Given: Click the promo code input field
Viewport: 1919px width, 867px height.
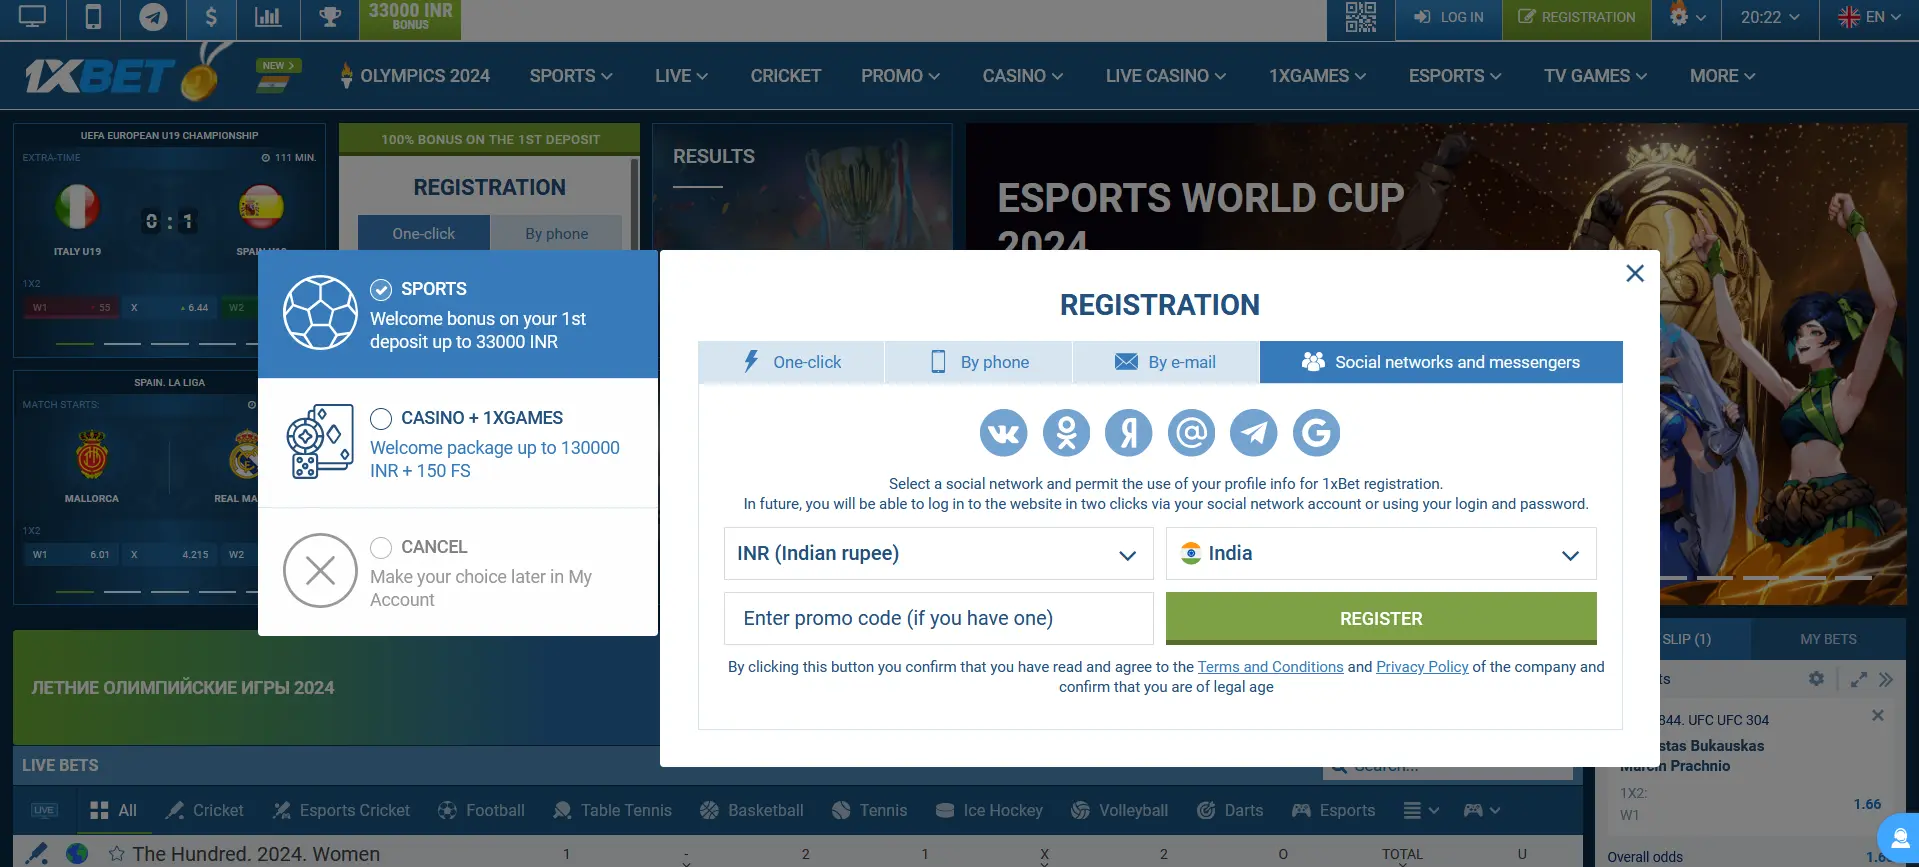Looking at the screenshot, I should point(937,619).
